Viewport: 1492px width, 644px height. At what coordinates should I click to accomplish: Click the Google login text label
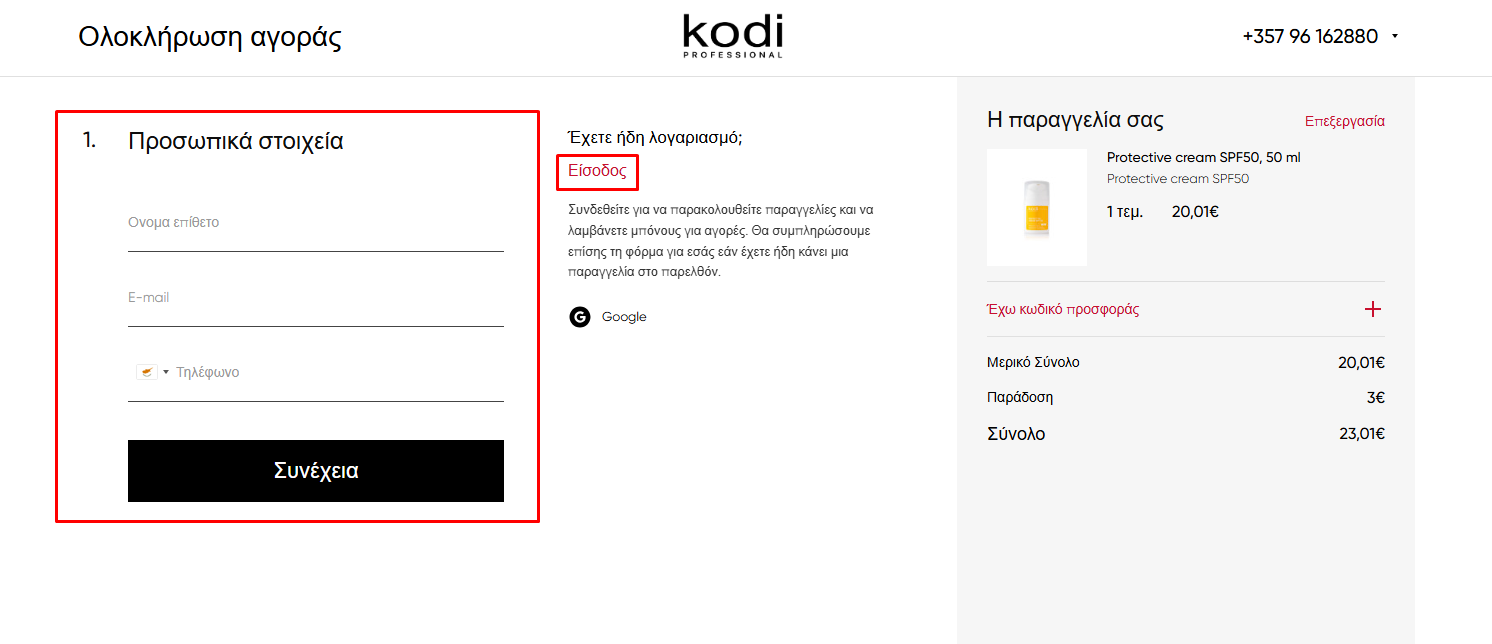624,317
